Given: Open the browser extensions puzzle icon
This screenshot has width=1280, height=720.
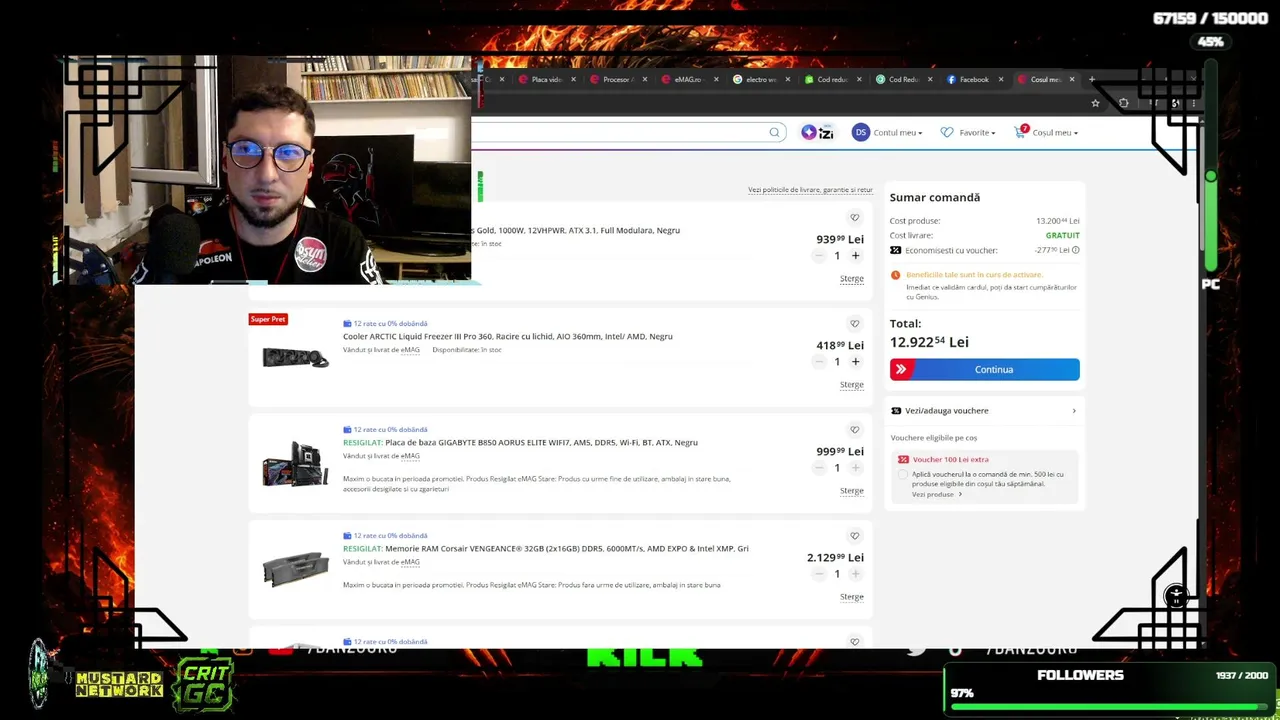Looking at the screenshot, I should click(x=1124, y=103).
